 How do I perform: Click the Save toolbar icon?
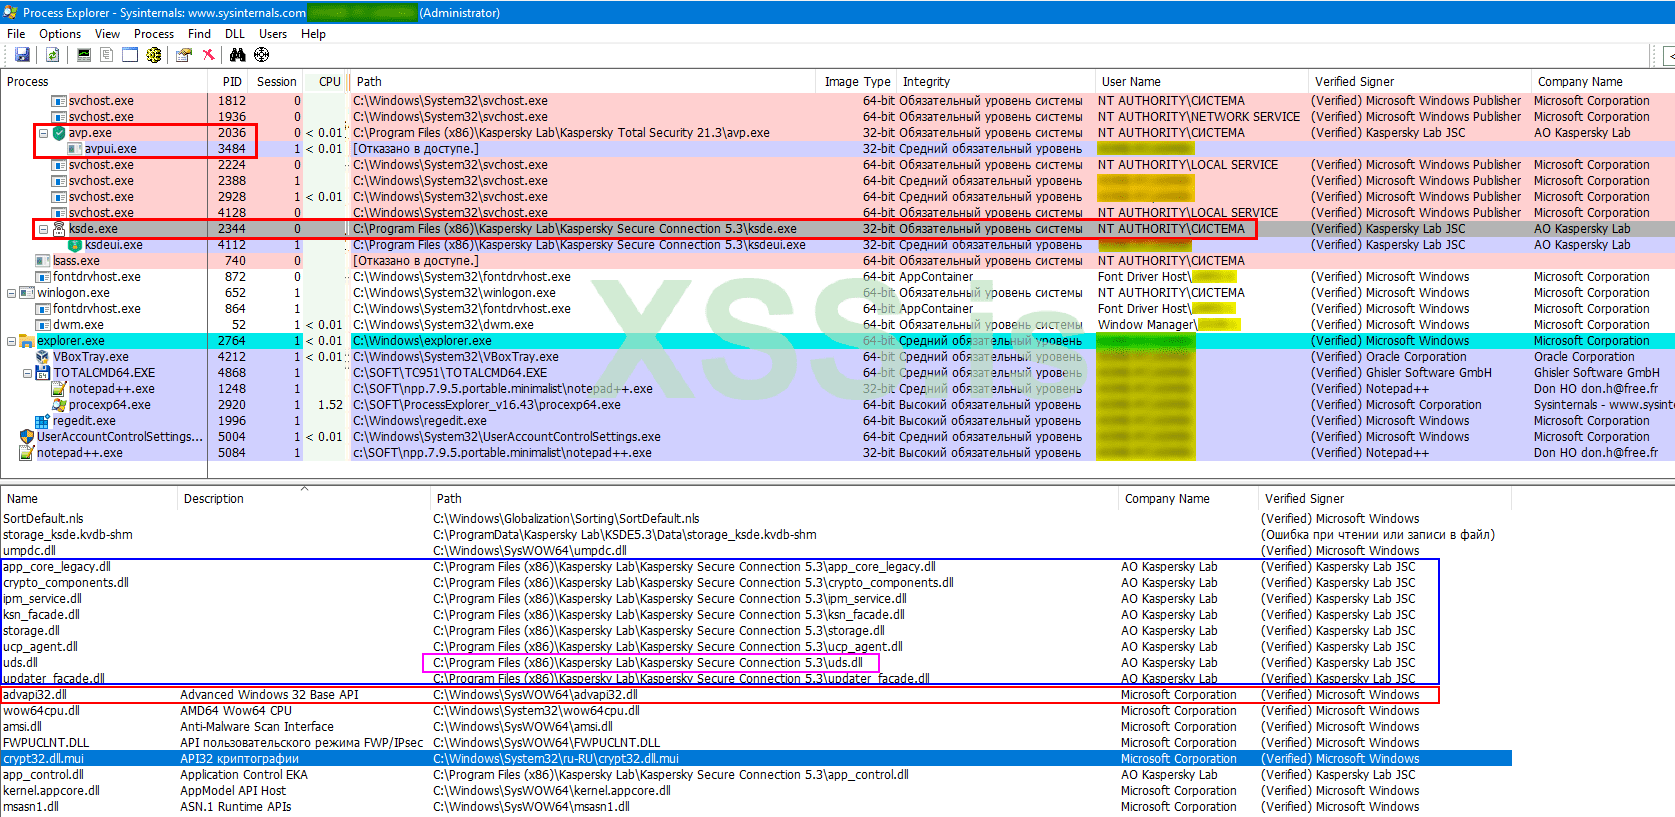[22, 55]
